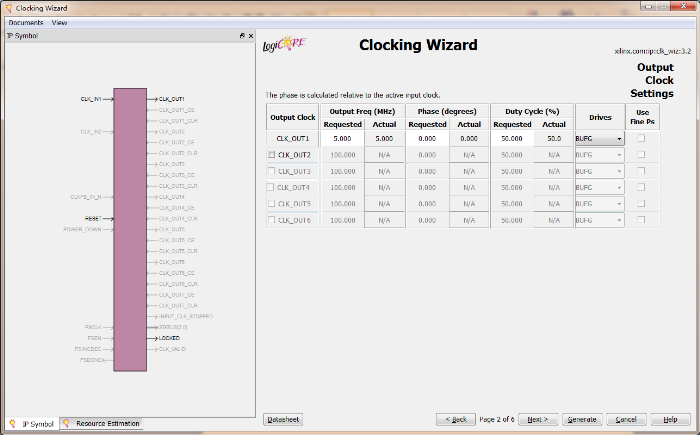Select the IP Symbol tab
This screenshot has height=435, width=700.
click(x=32, y=423)
